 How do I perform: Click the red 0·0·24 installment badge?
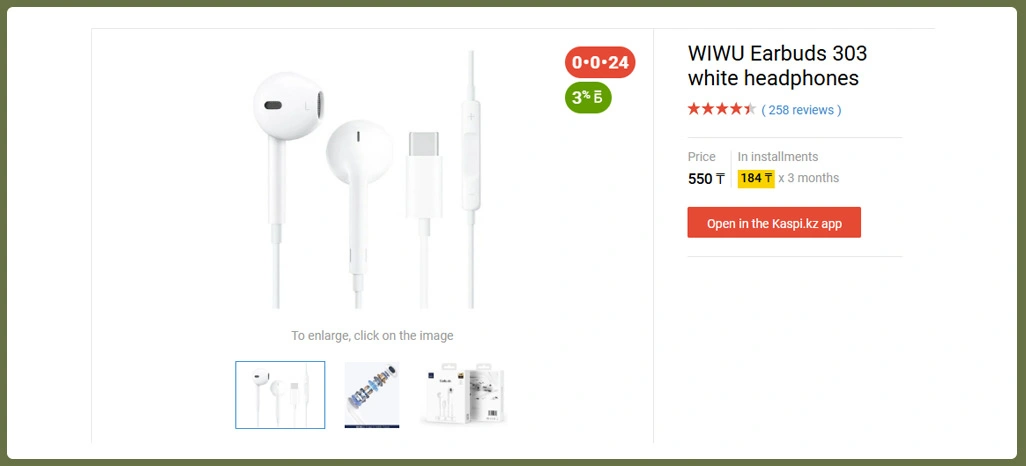[600, 62]
